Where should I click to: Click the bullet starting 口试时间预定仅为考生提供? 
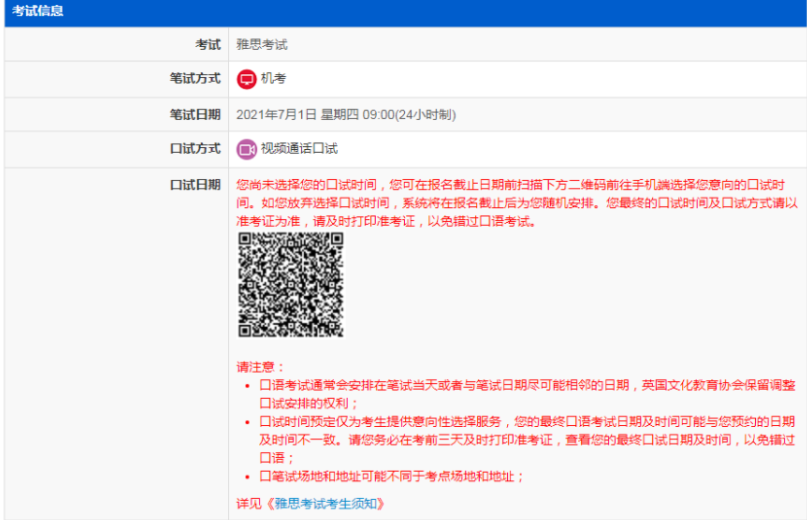tap(528, 440)
